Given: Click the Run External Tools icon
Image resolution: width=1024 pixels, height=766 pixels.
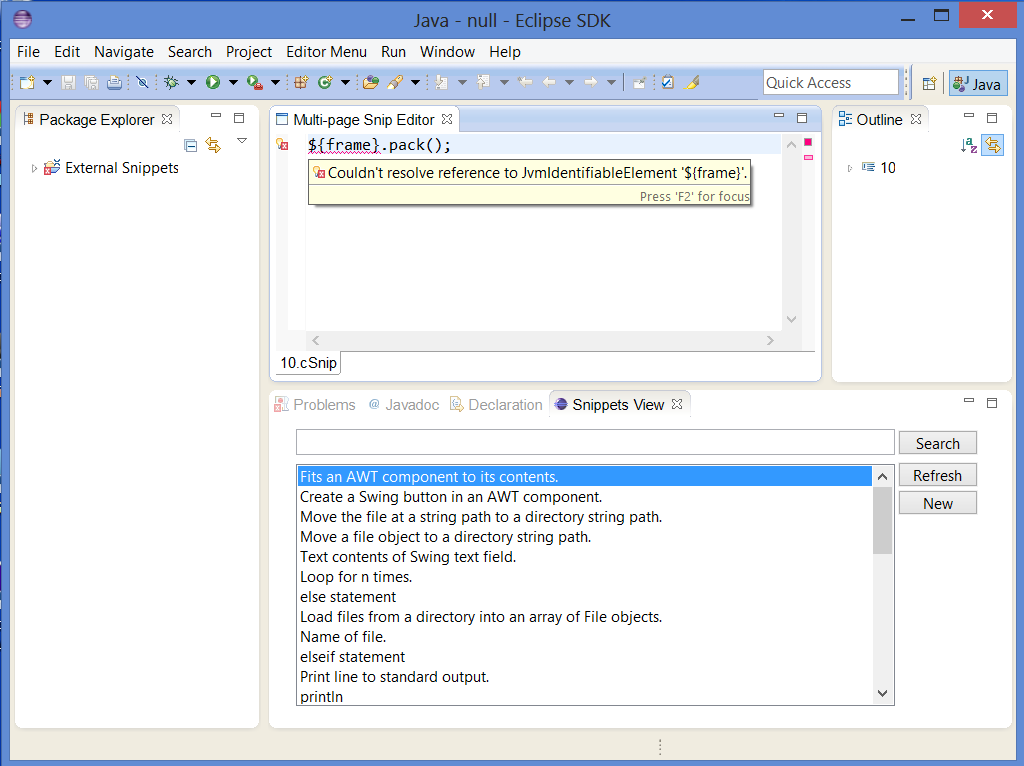Looking at the screenshot, I should pyautogui.click(x=255, y=82).
